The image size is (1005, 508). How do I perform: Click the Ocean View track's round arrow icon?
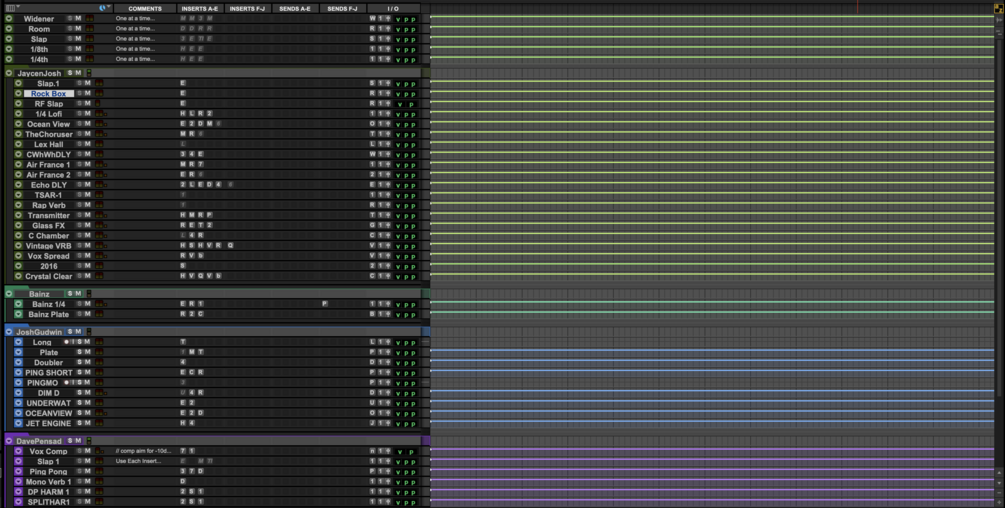(x=19, y=124)
